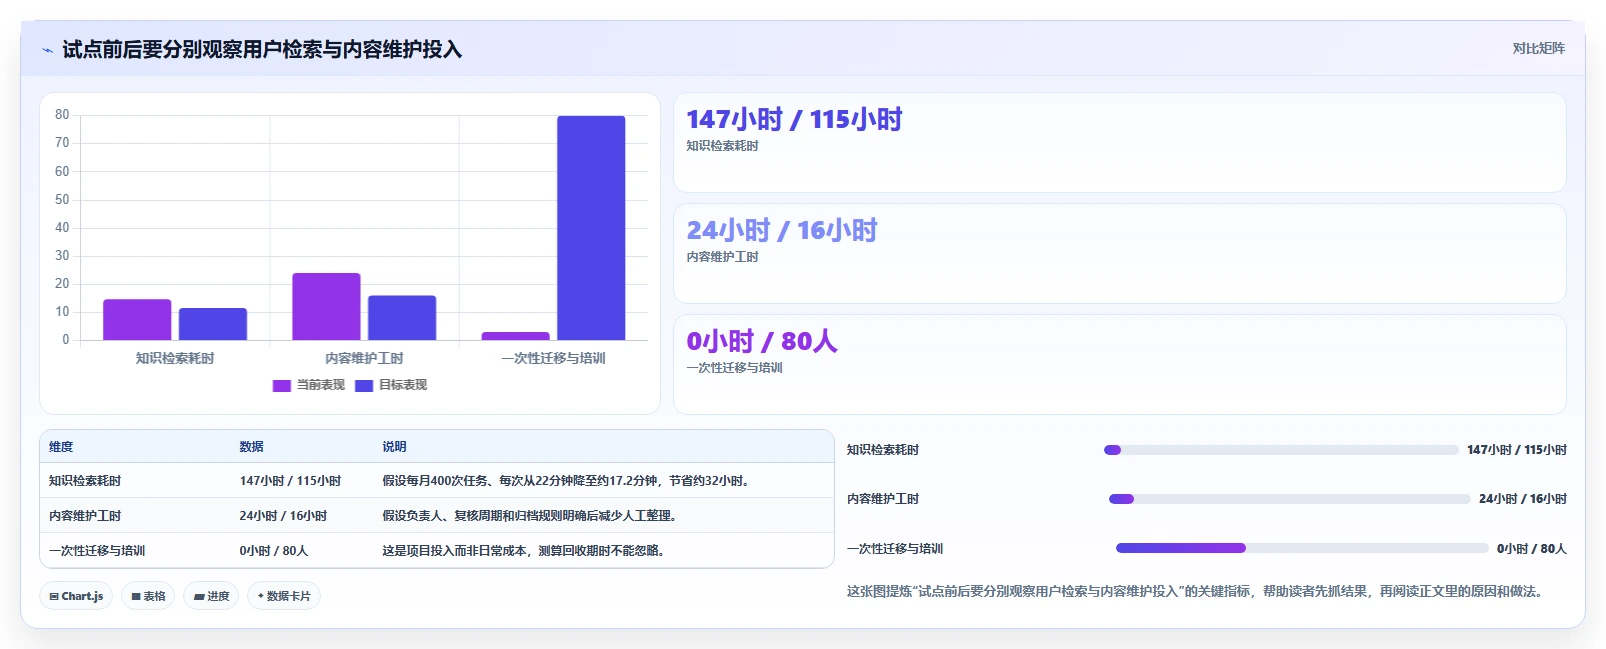Click the description starting 假设负责人
Image resolution: width=1606 pixels, height=649 pixels.
click(532, 516)
